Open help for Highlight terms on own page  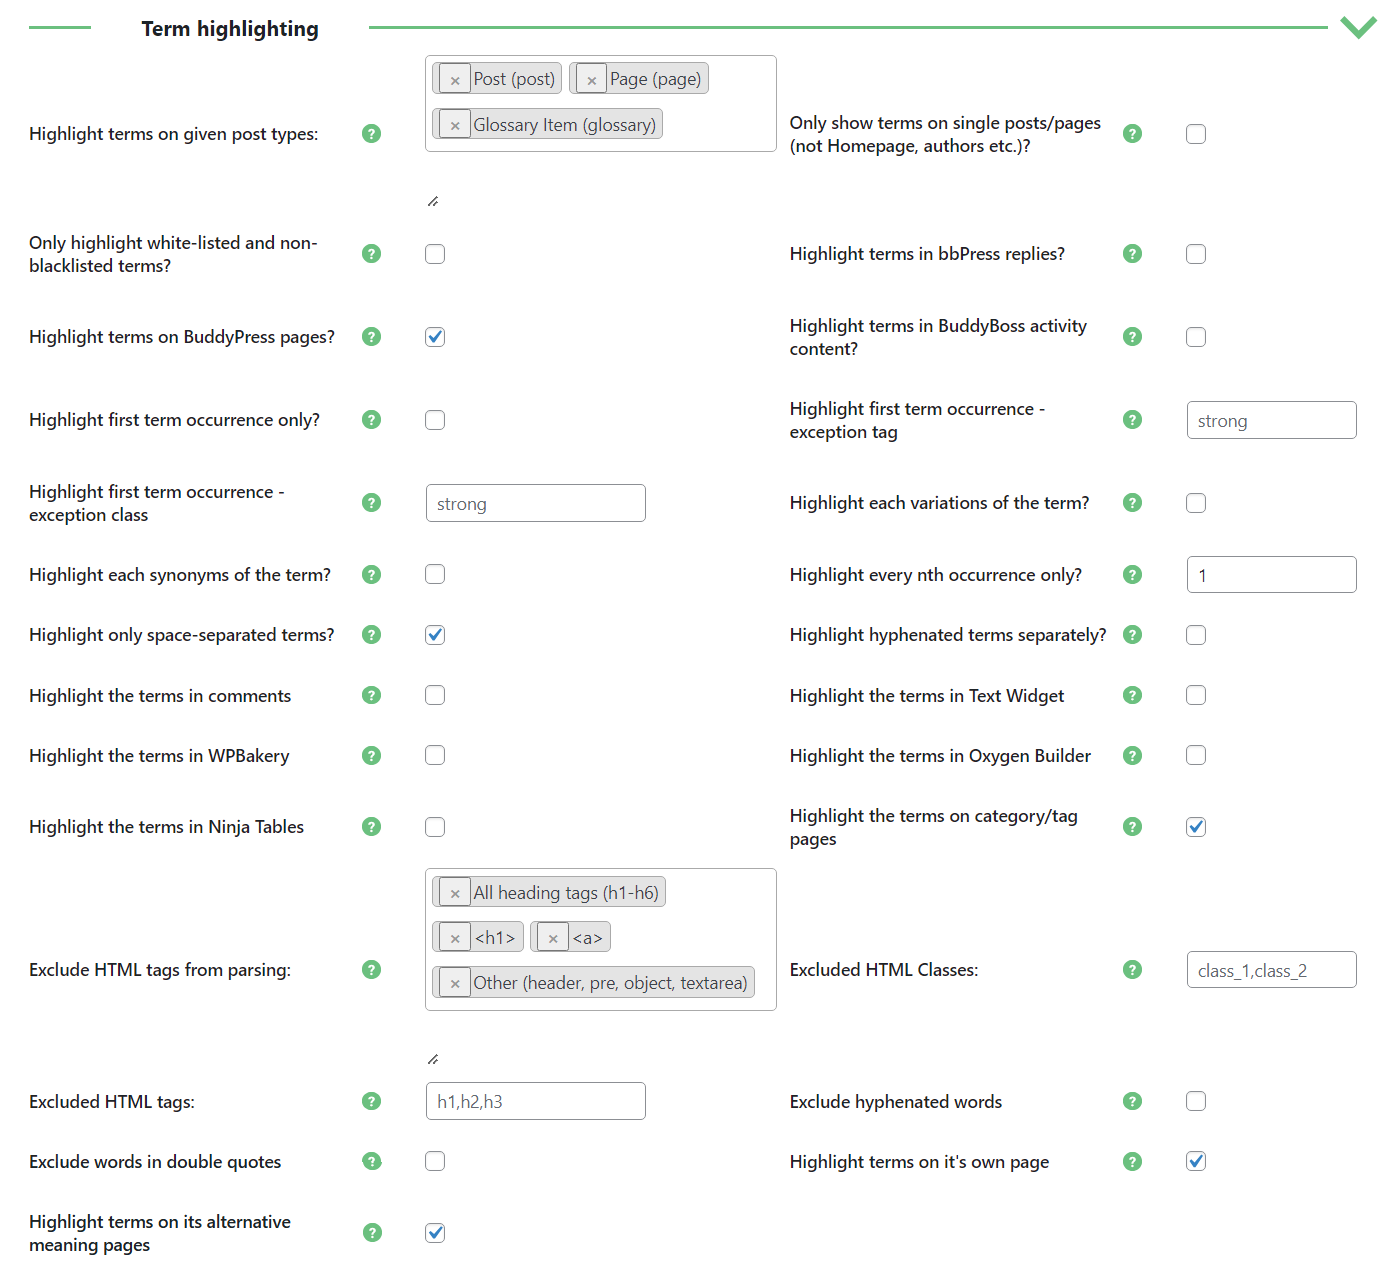(x=1132, y=1161)
